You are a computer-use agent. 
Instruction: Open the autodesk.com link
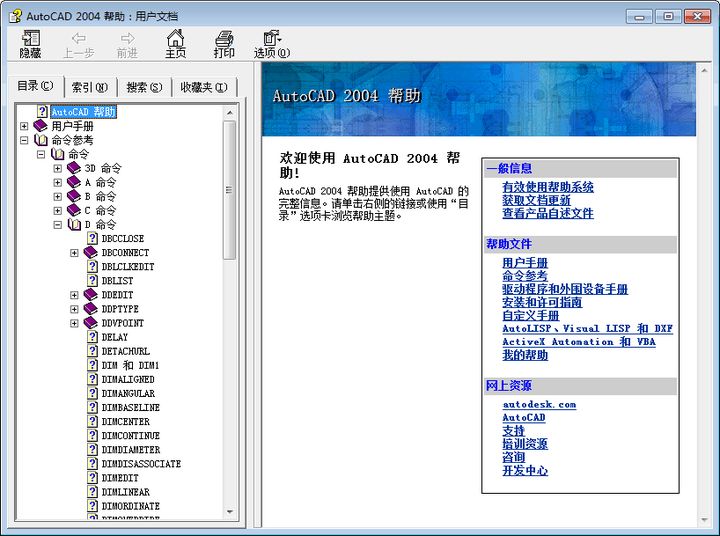coord(539,404)
